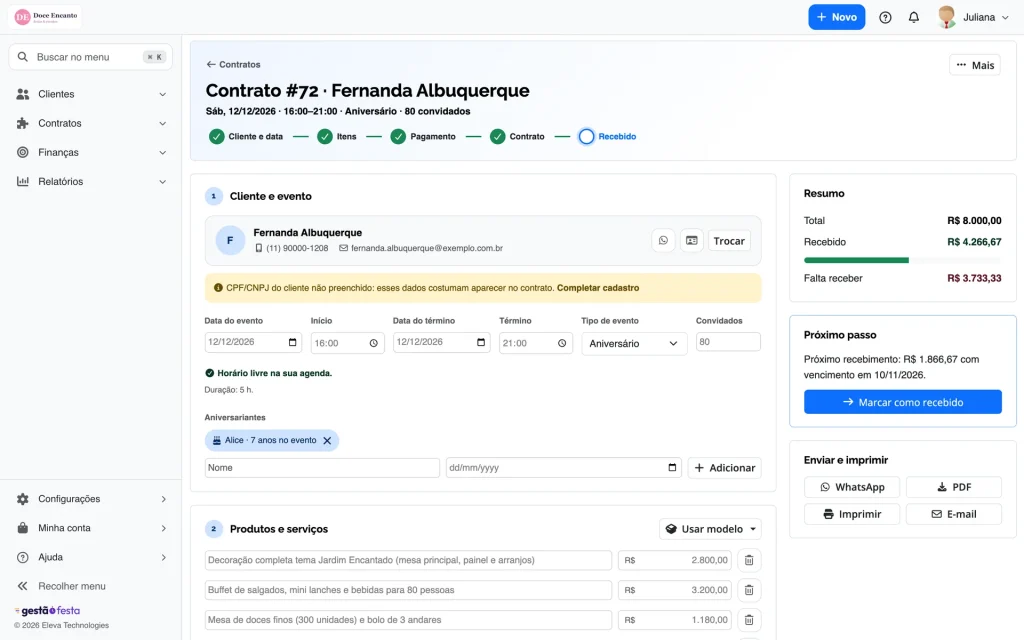Click the Ajuda help icon in sidebar
Viewport: 1024px width, 640px height.
[x=23, y=557]
